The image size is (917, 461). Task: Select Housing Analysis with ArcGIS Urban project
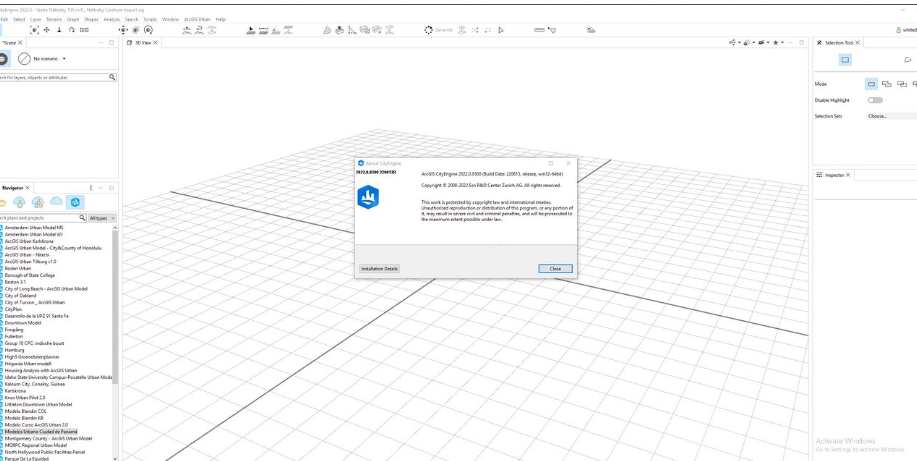tap(41, 370)
